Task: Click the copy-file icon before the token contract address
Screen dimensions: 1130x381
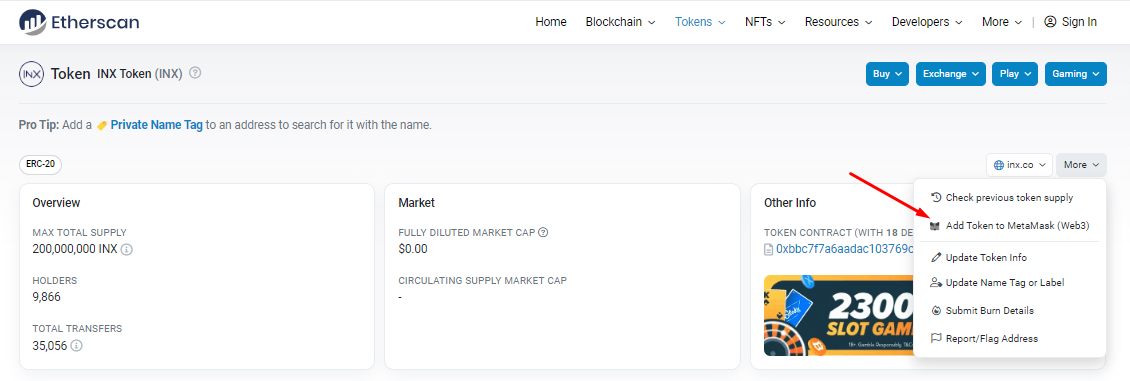Action: (768, 249)
